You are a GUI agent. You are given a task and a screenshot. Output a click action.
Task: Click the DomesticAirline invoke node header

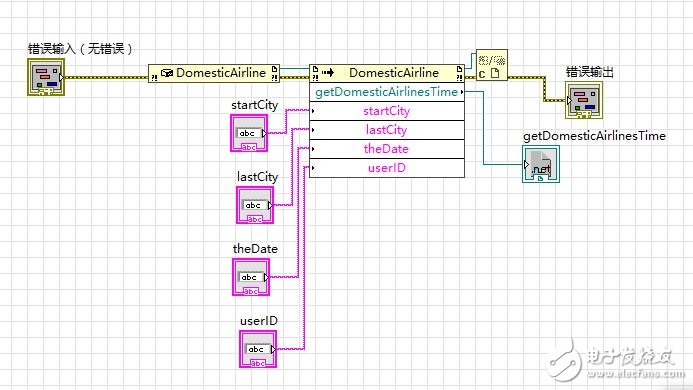[x=387, y=73]
